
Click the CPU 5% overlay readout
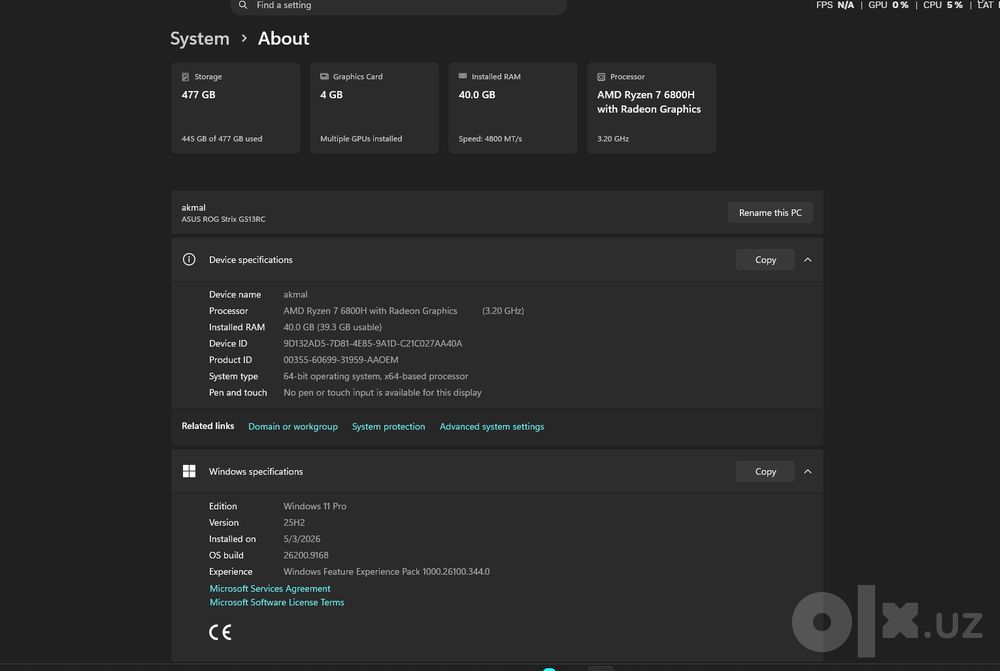click(943, 5)
